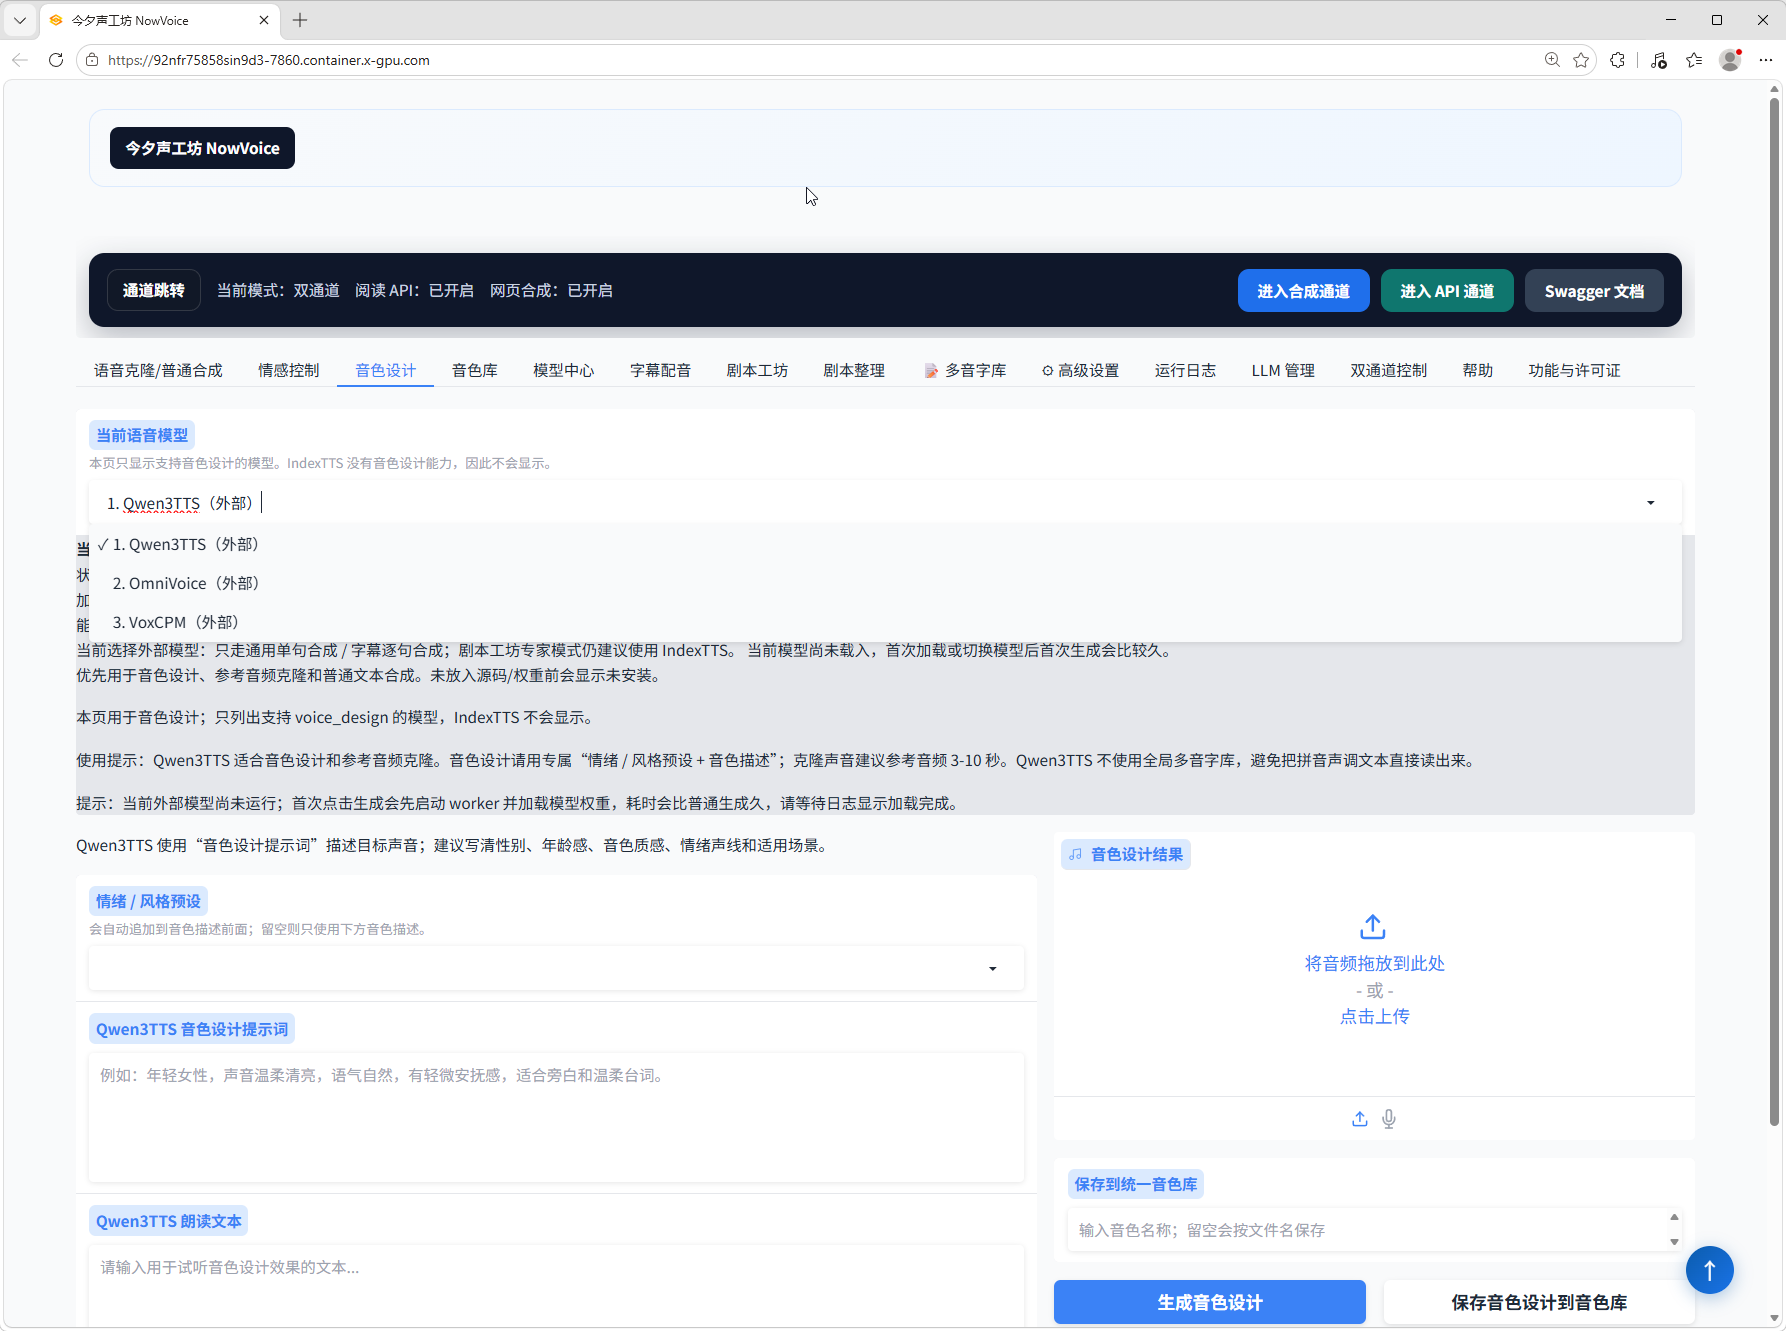The width and height of the screenshot is (1786, 1331).
Task: Click the browser address bar URL
Action: [268, 60]
